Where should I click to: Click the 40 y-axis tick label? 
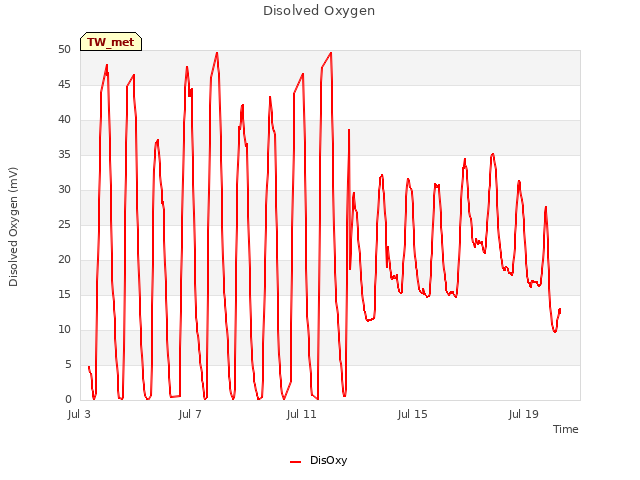64,120
